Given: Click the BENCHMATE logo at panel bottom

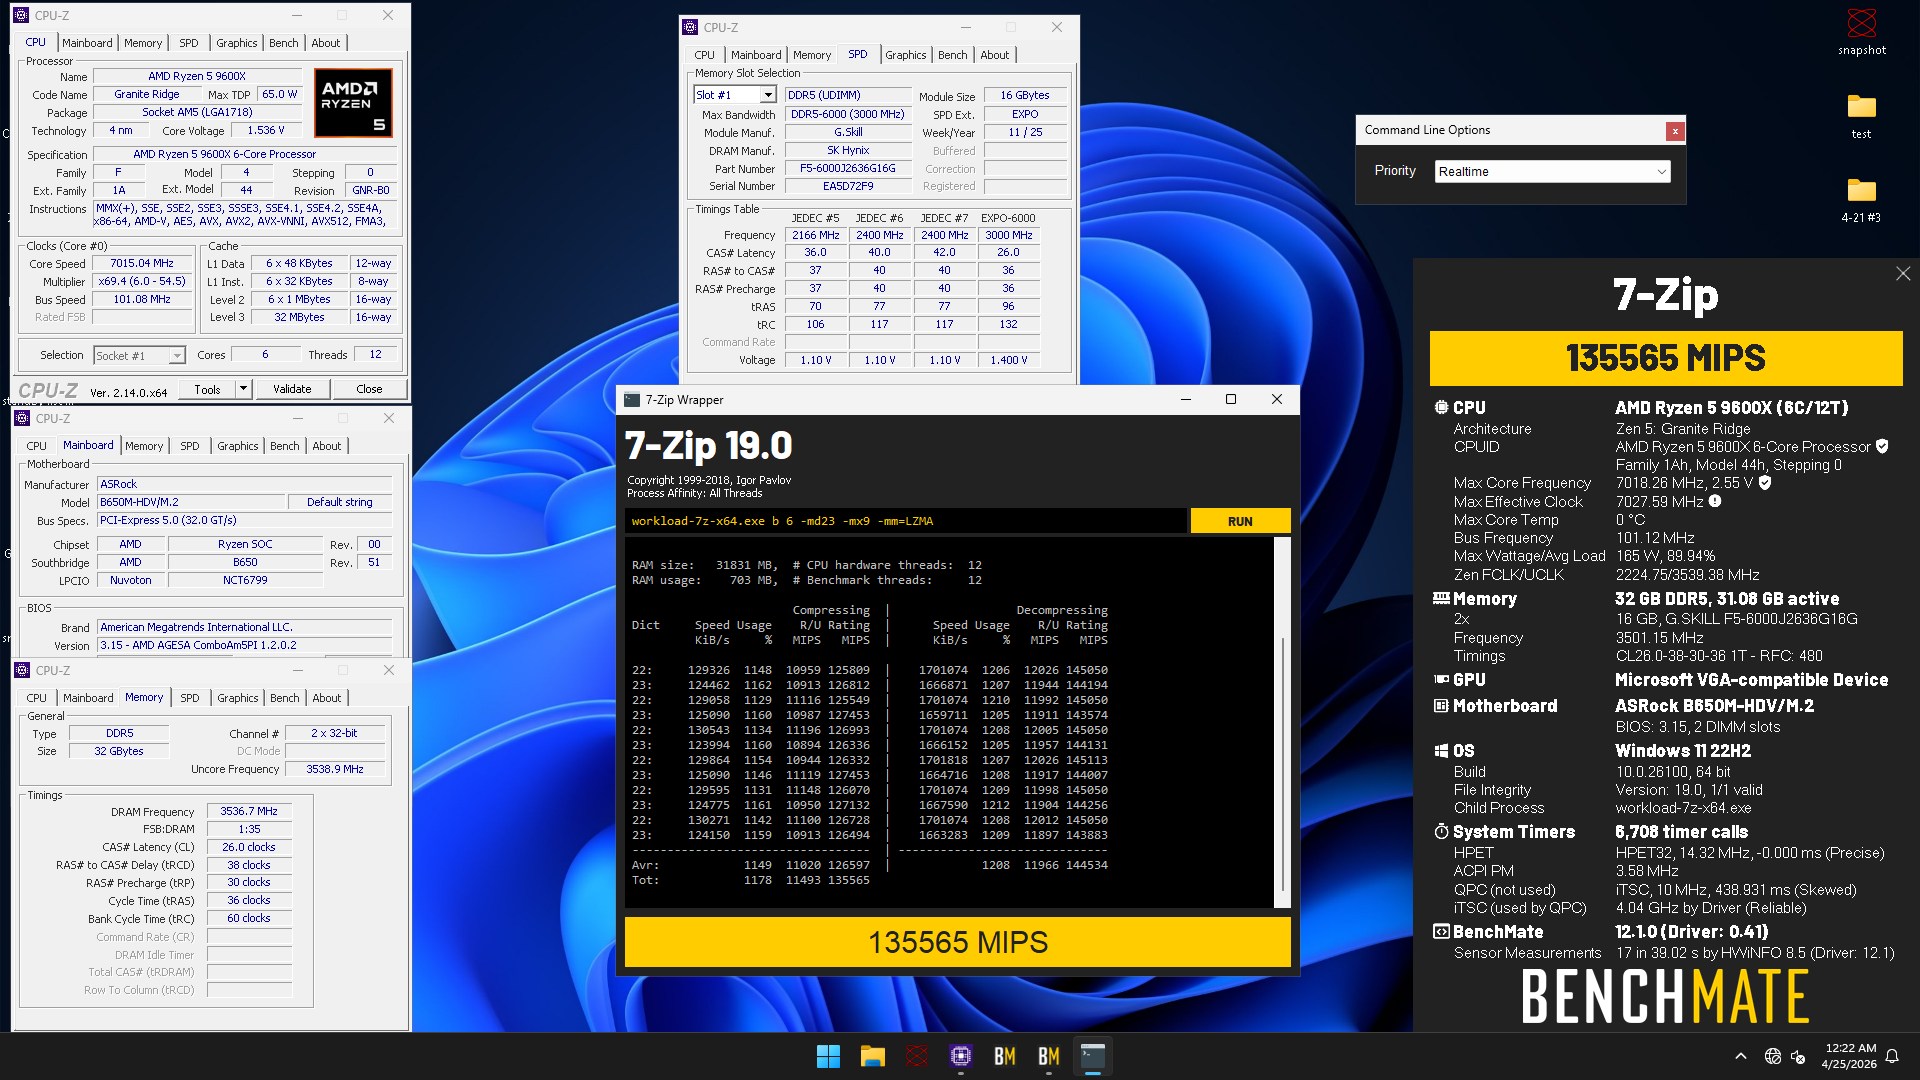Looking at the screenshot, I should (x=1665, y=996).
